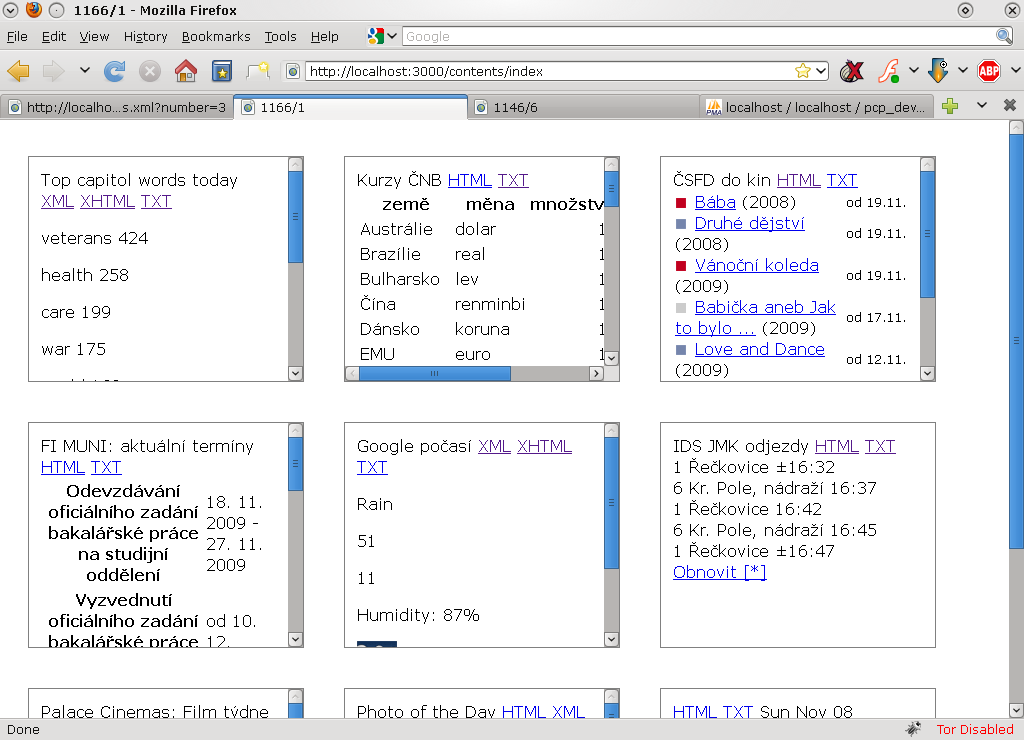Click the Google search engine icon

coord(376,37)
